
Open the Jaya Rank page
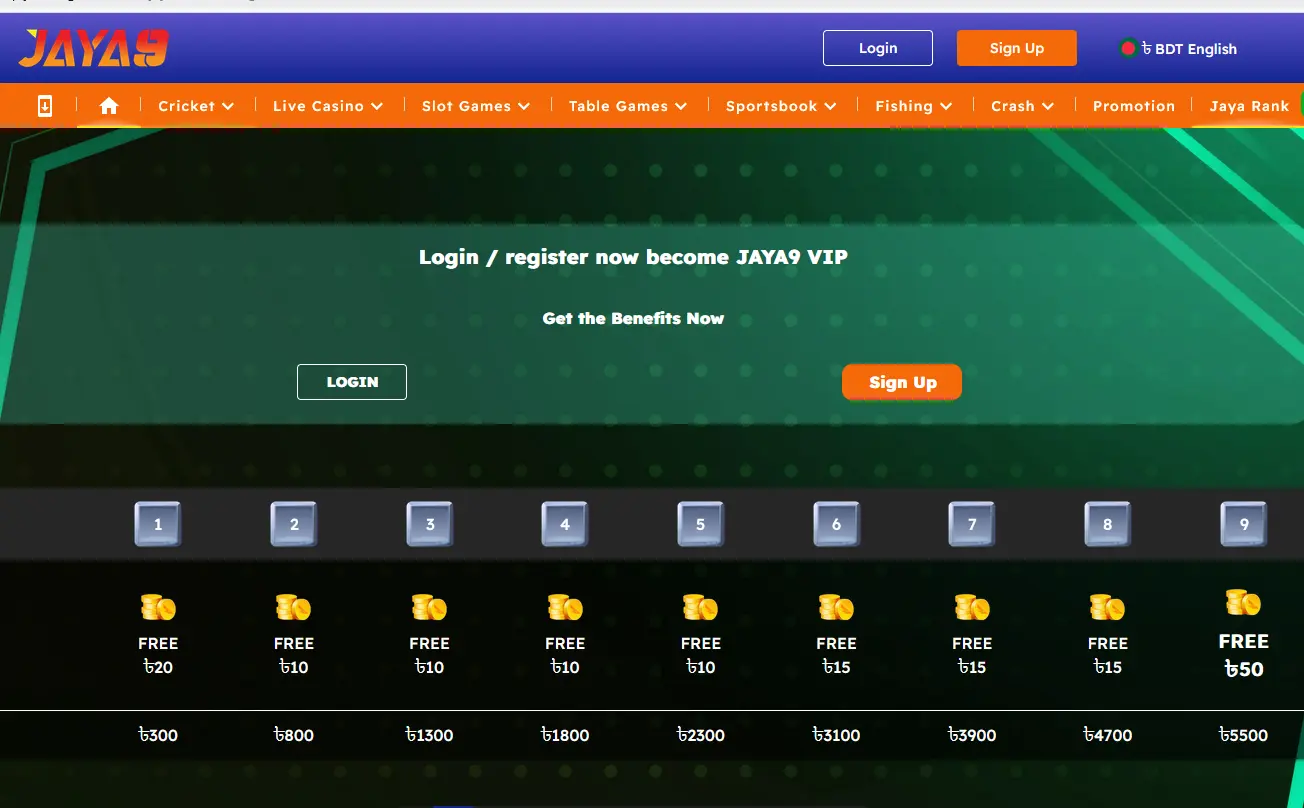click(1249, 106)
